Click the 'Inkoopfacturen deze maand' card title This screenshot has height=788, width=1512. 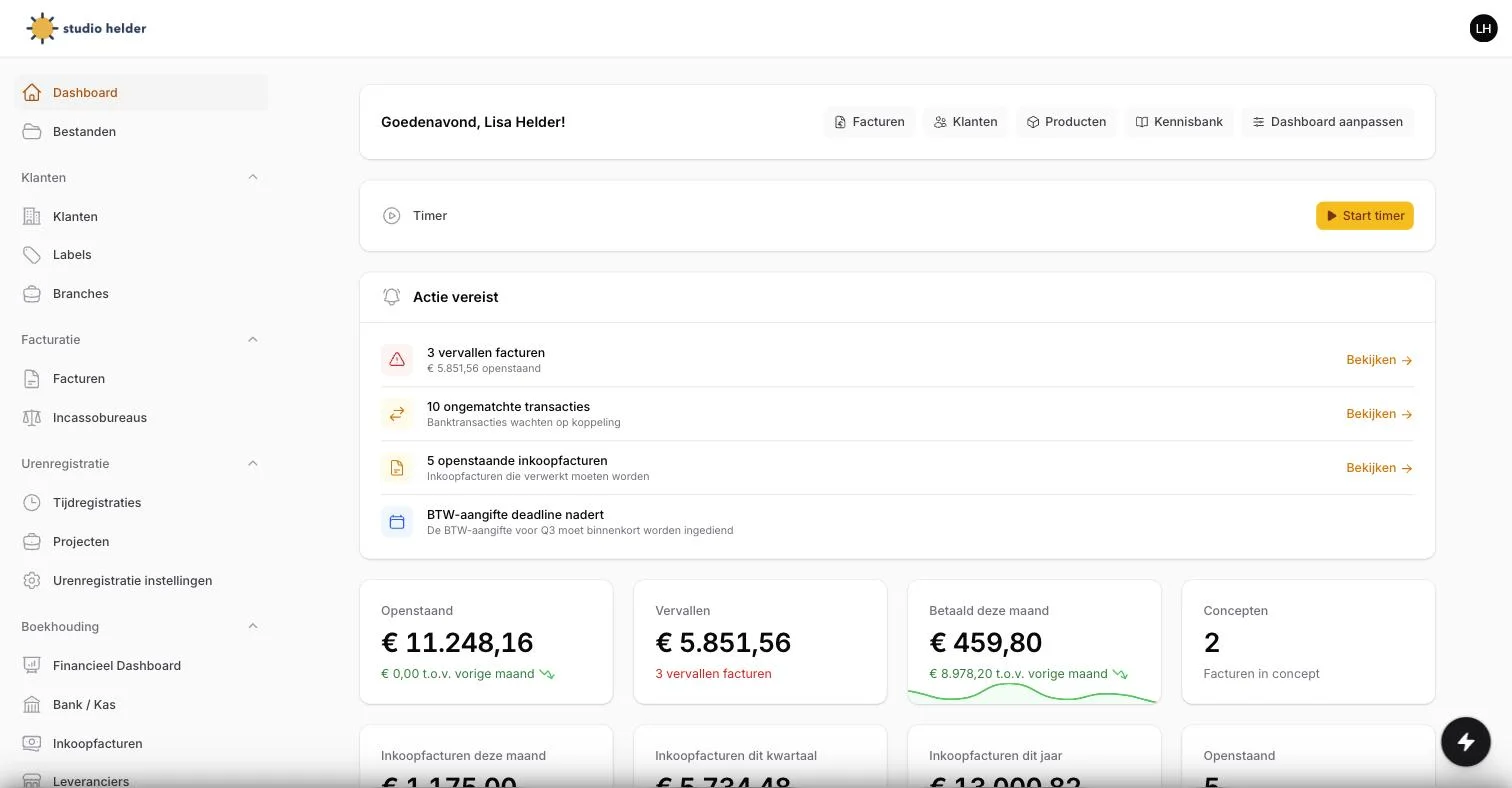463,756
